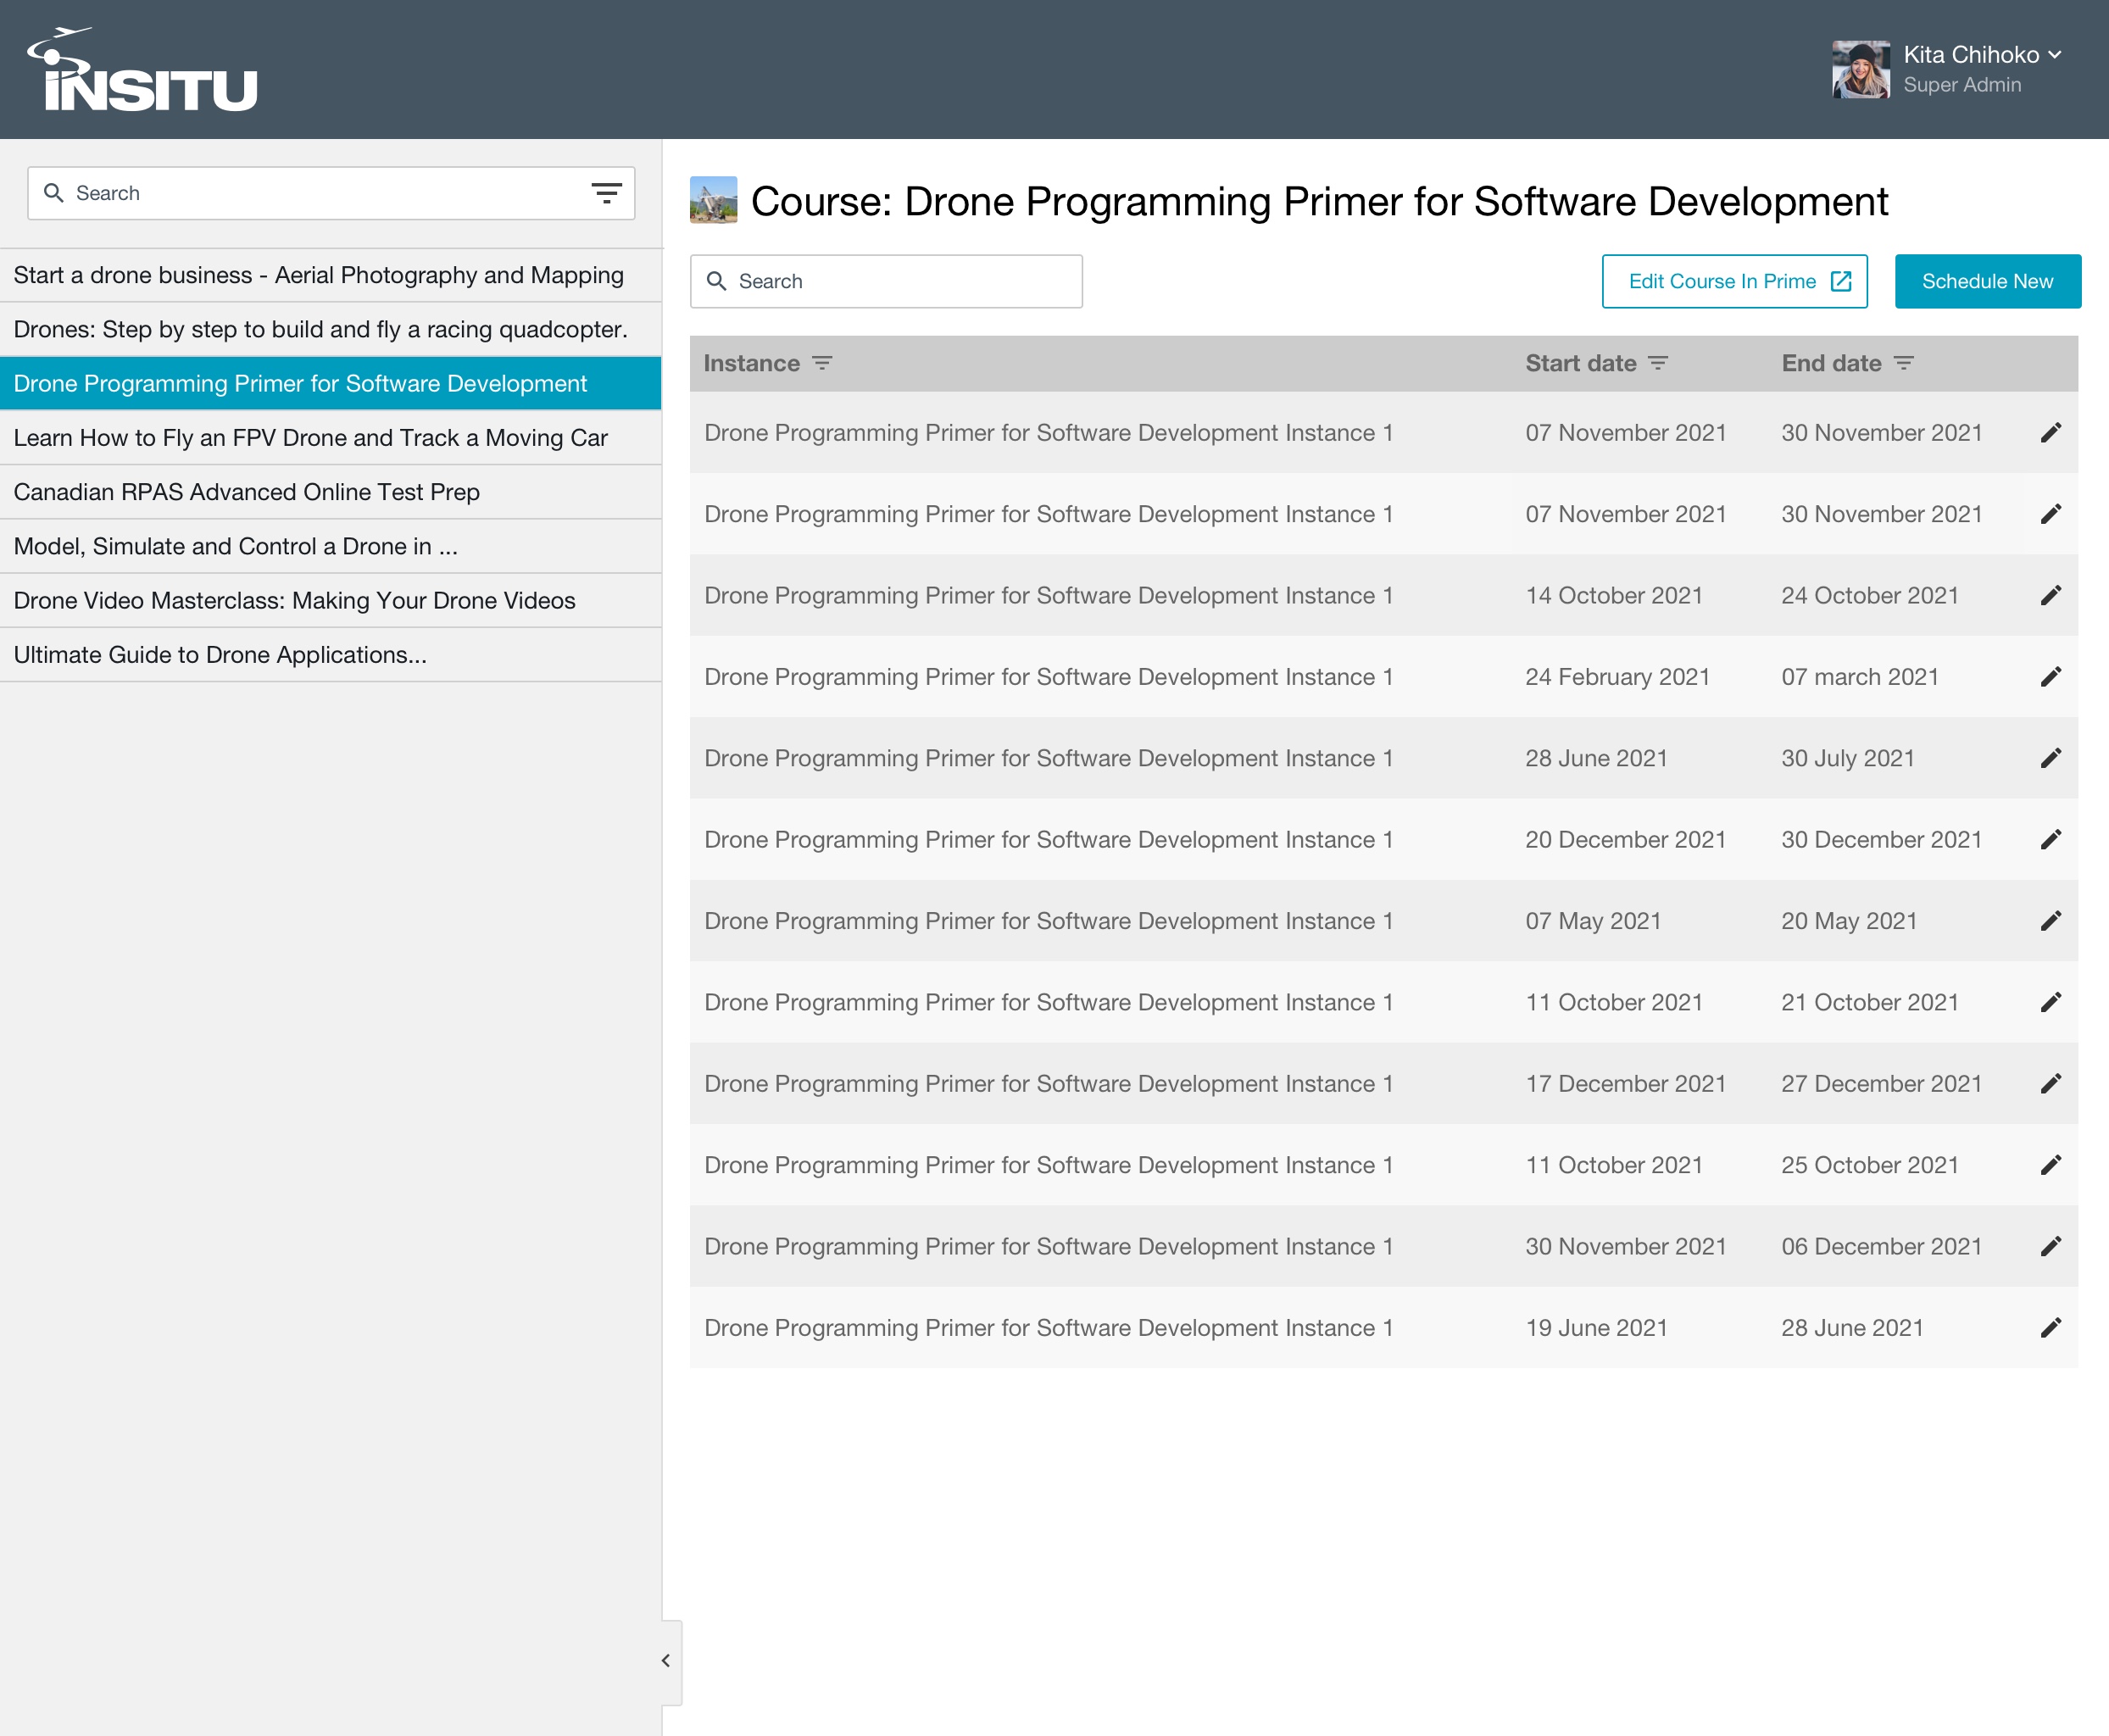Open Ultimate Guide to Drone Applications course

[330, 655]
